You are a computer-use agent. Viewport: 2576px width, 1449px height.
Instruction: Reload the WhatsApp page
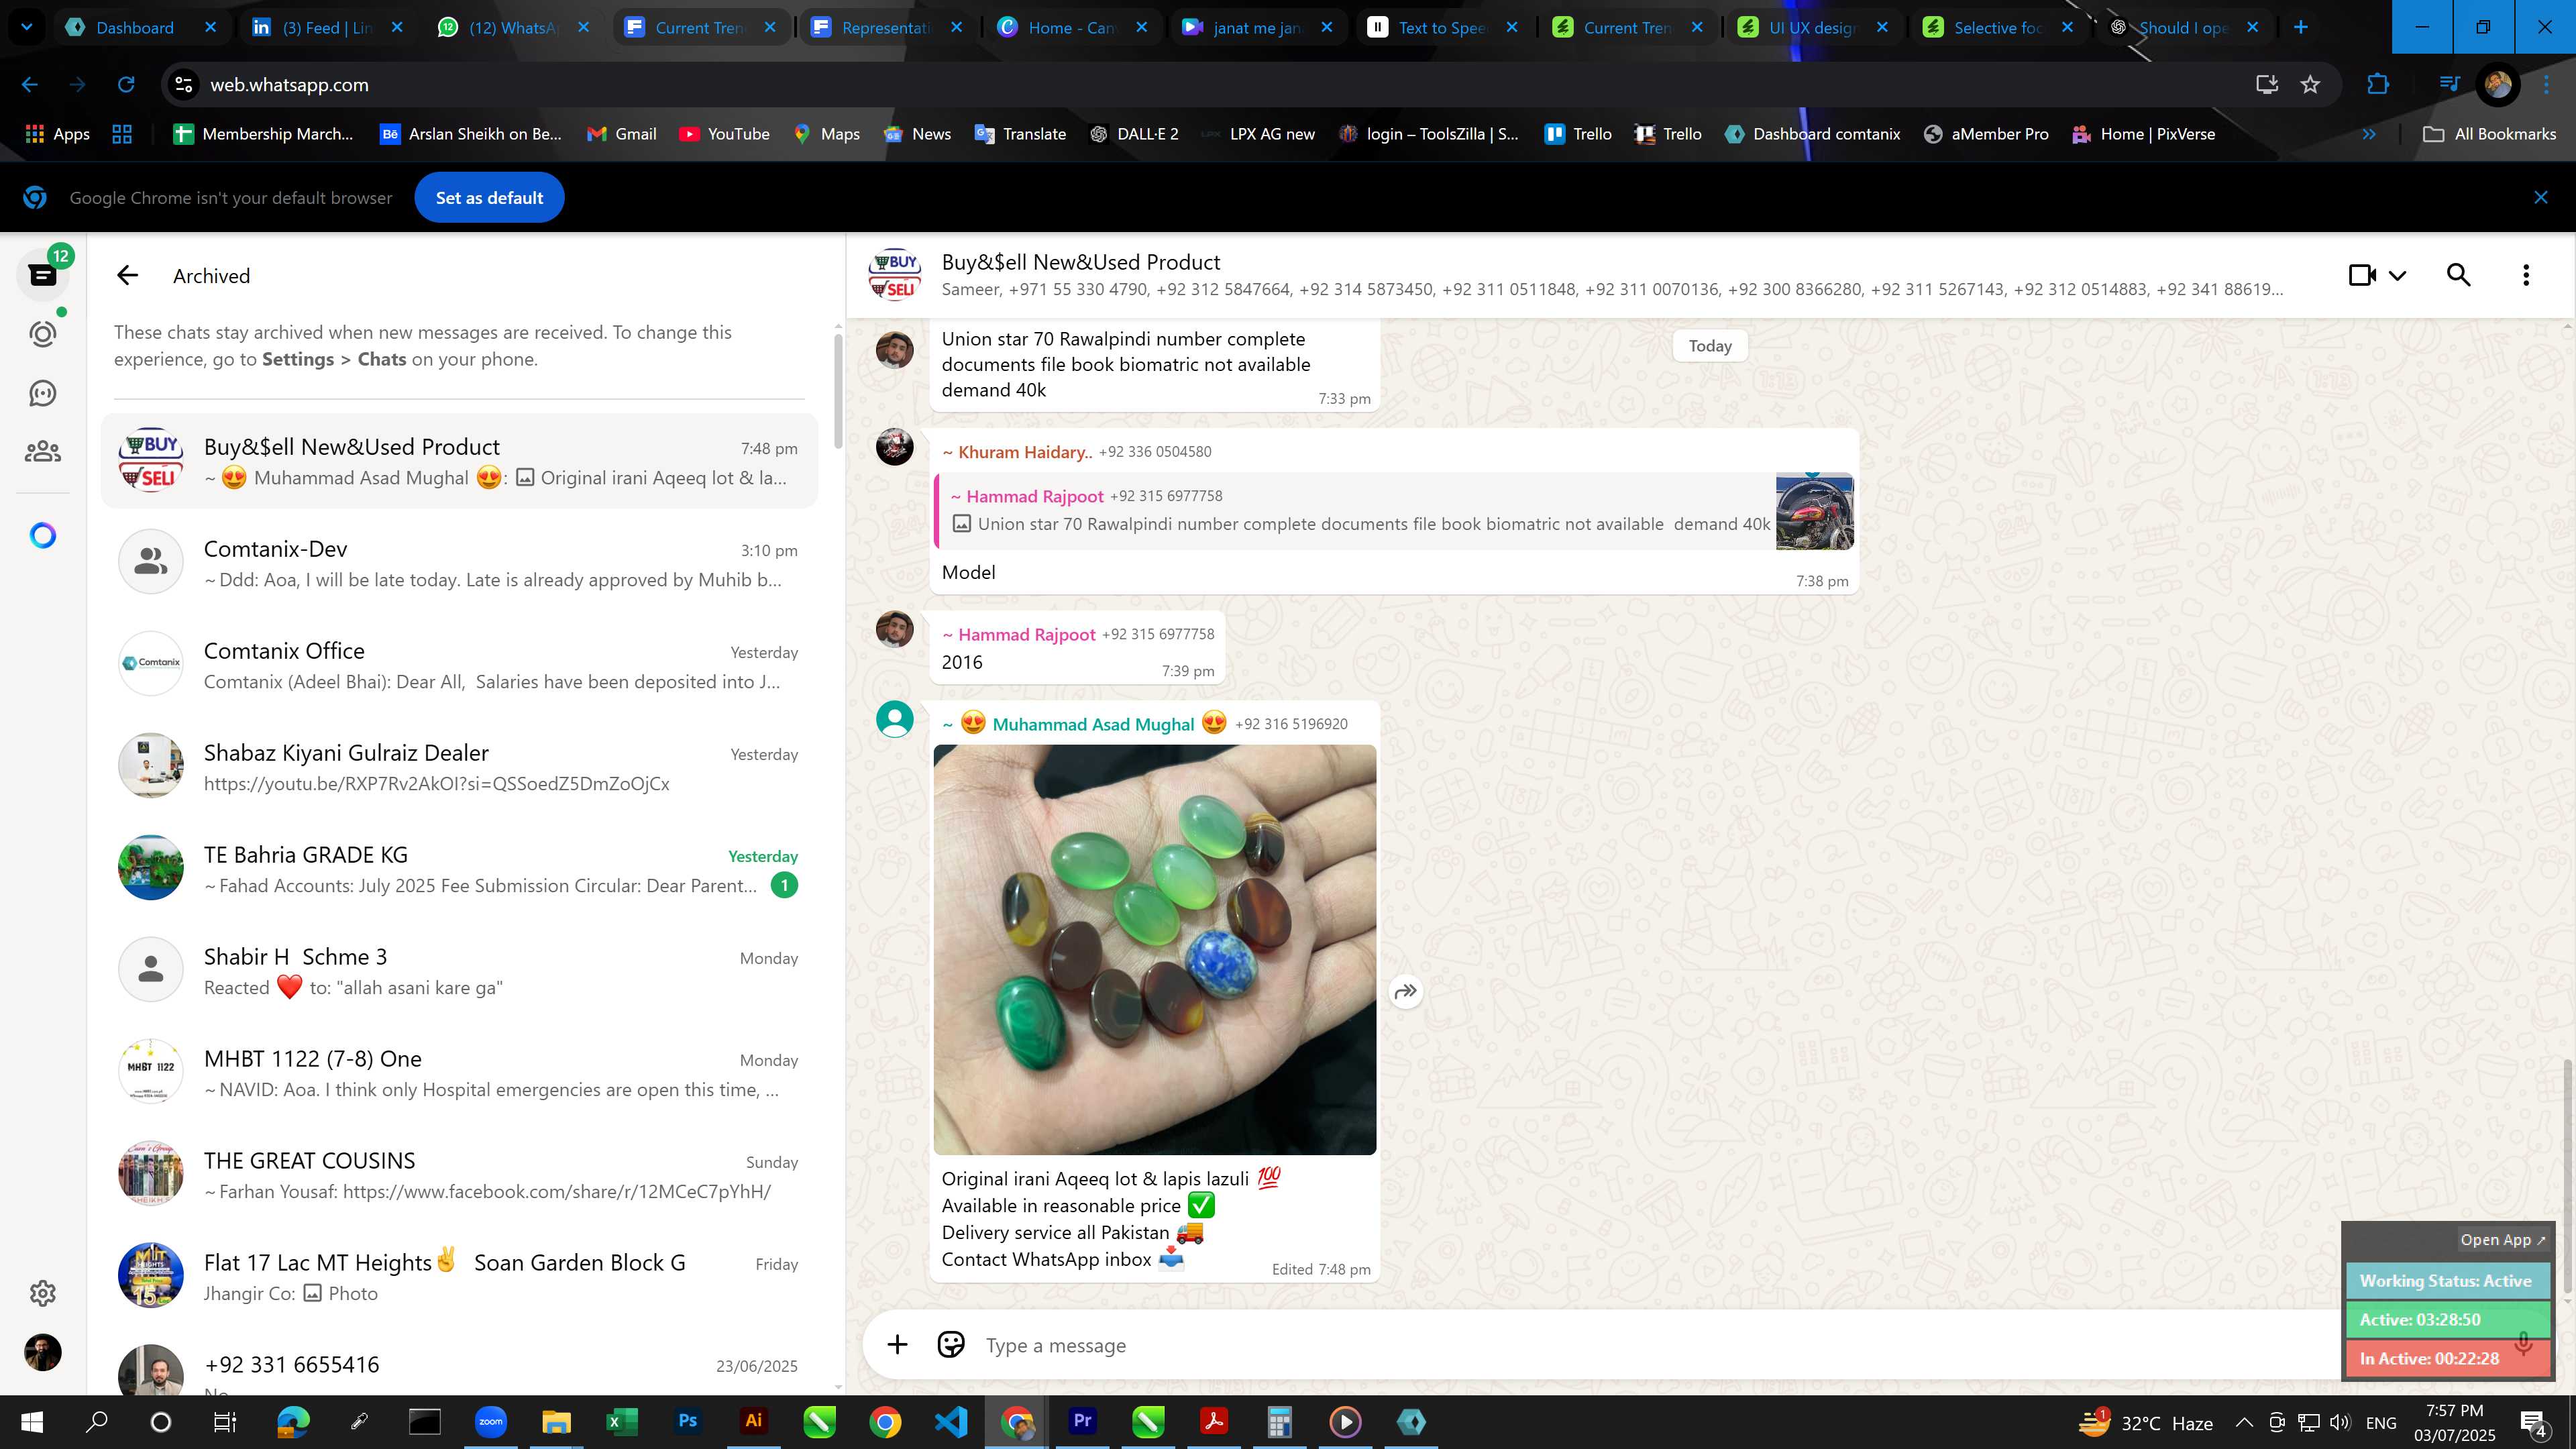pyautogui.click(x=126, y=85)
